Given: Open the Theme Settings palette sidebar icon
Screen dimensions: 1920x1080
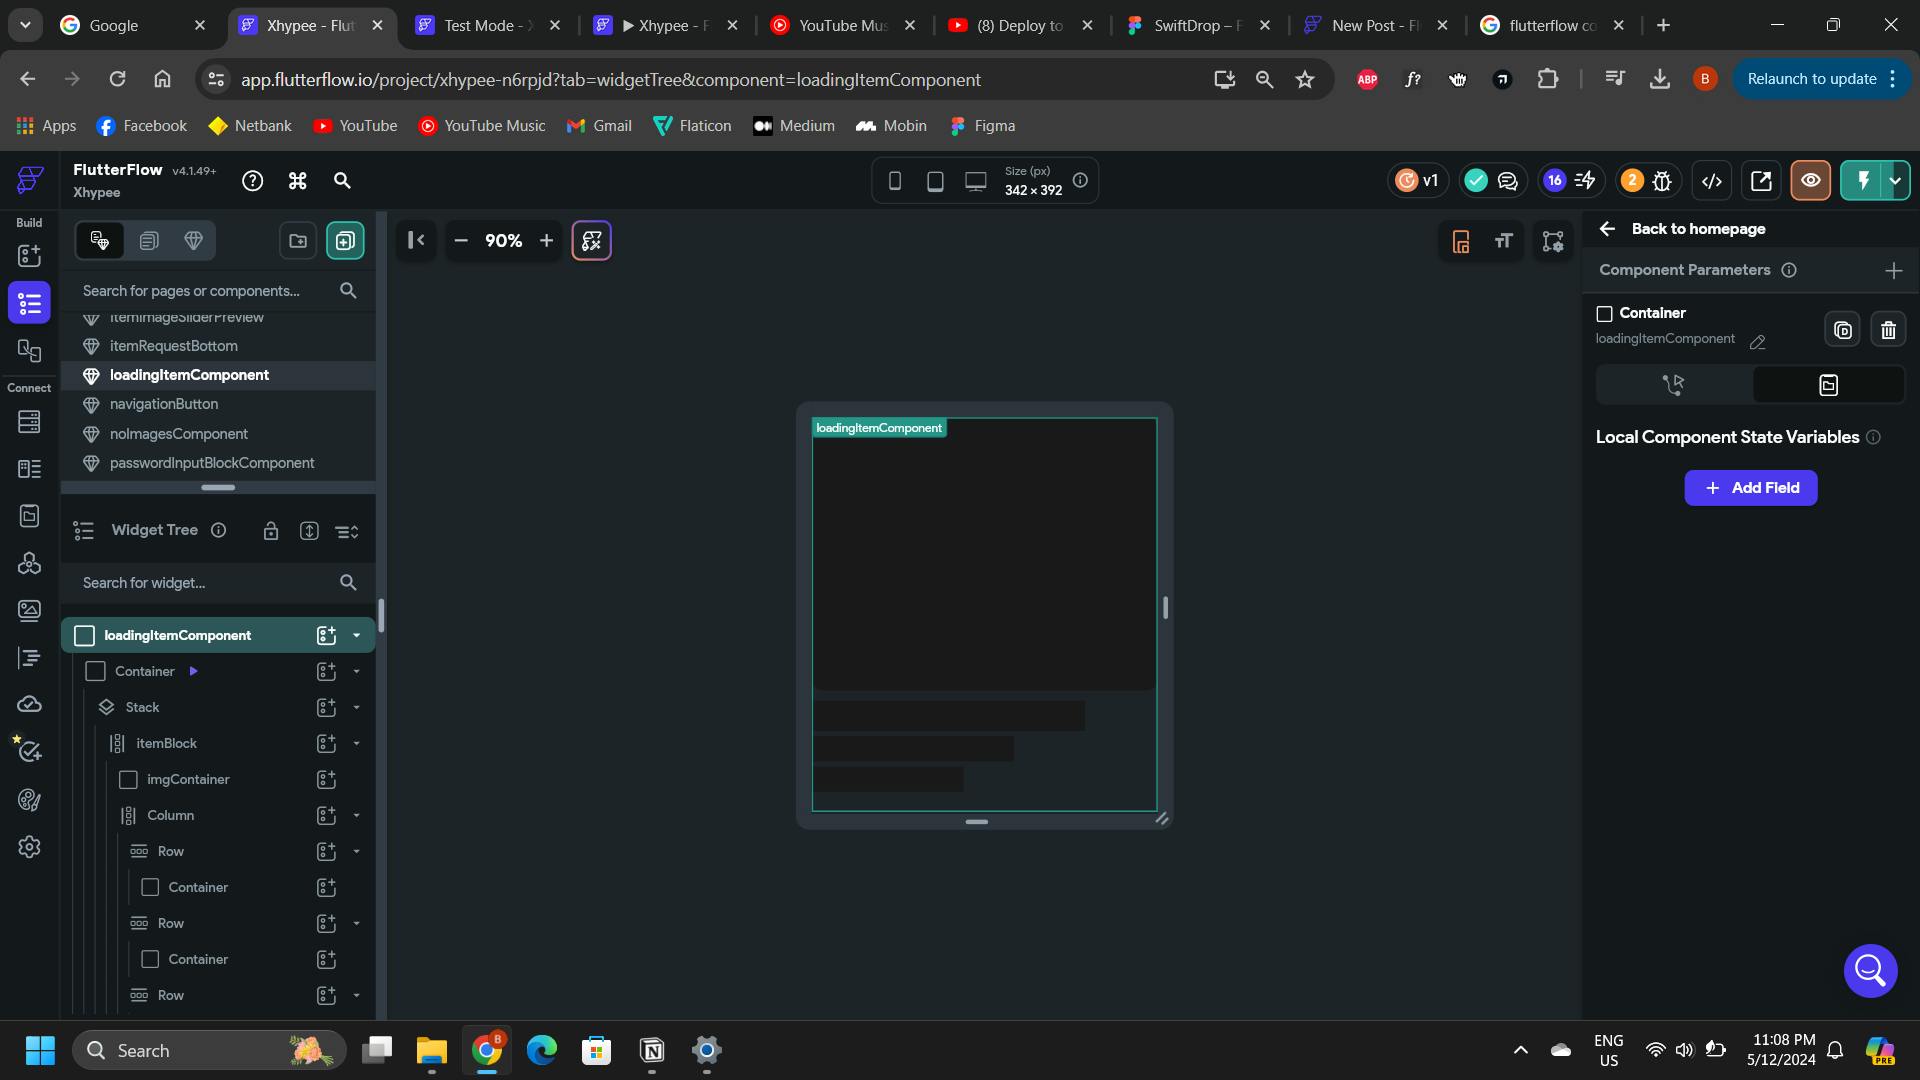Looking at the screenshot, I should pos(29,800).
